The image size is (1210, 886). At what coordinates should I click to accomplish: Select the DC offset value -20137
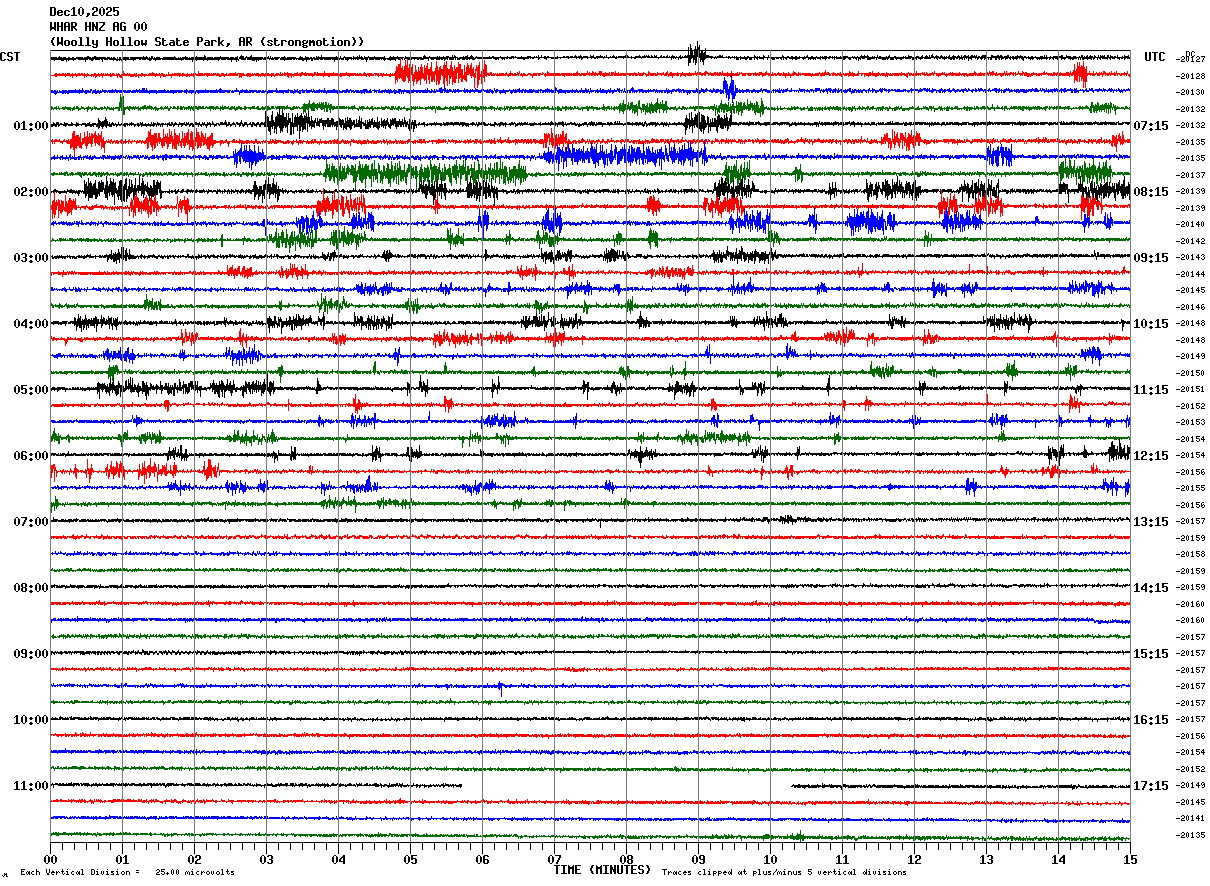click(1191, 175)
